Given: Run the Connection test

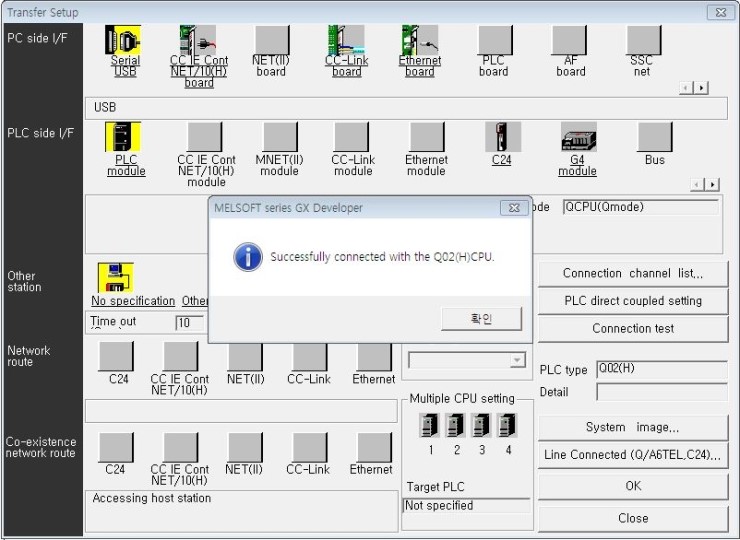Looking at the screenshot, I should 633,329.
